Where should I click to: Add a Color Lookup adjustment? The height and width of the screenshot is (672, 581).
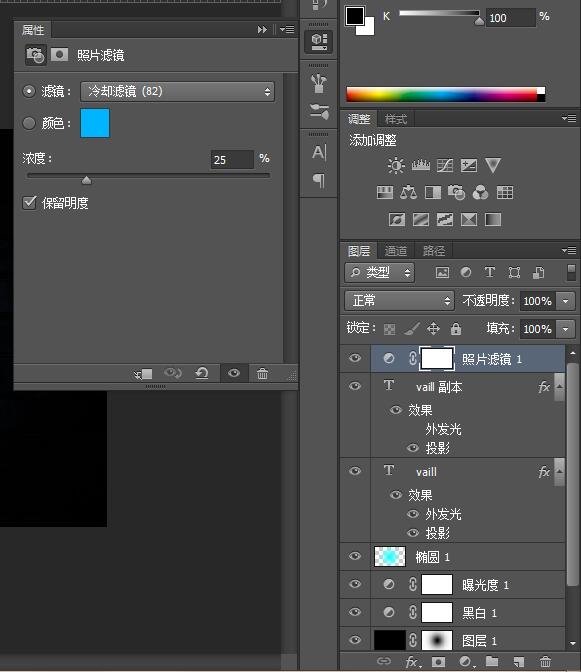click(x=505, y=192)
